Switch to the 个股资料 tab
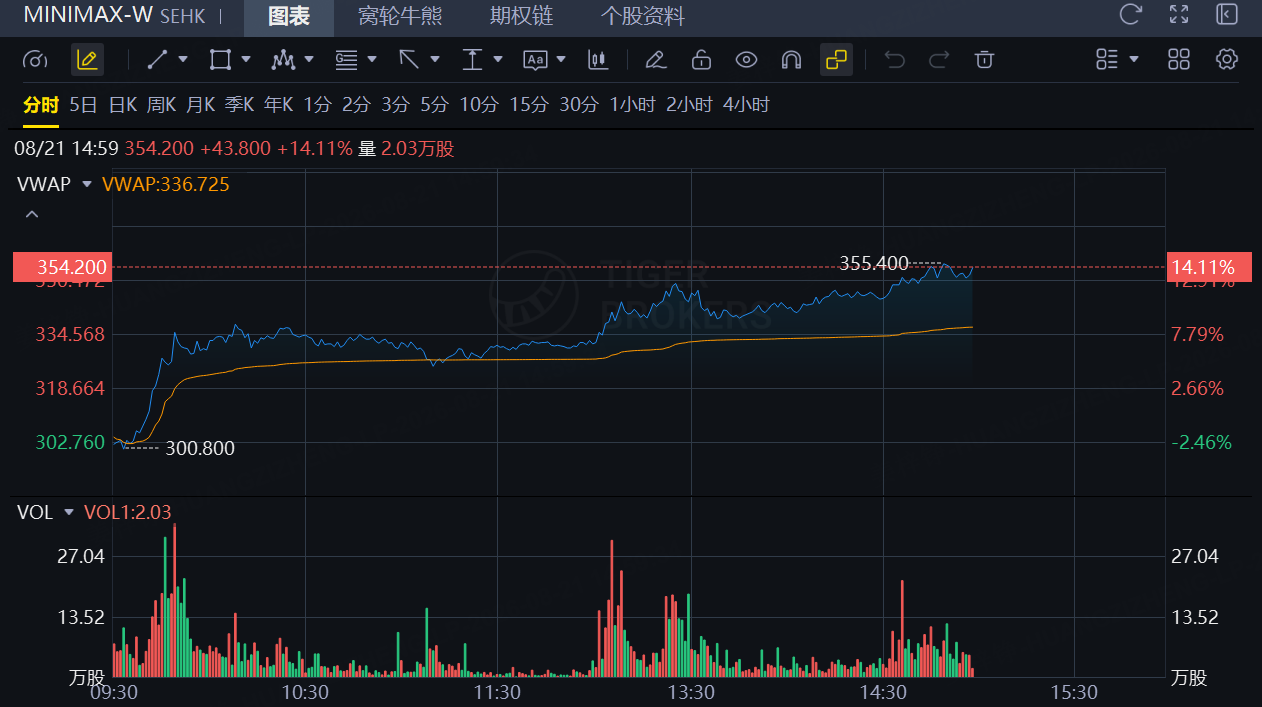Image resolution: width=1262 pixels, height=707 pixels. (x=643, y=16)
